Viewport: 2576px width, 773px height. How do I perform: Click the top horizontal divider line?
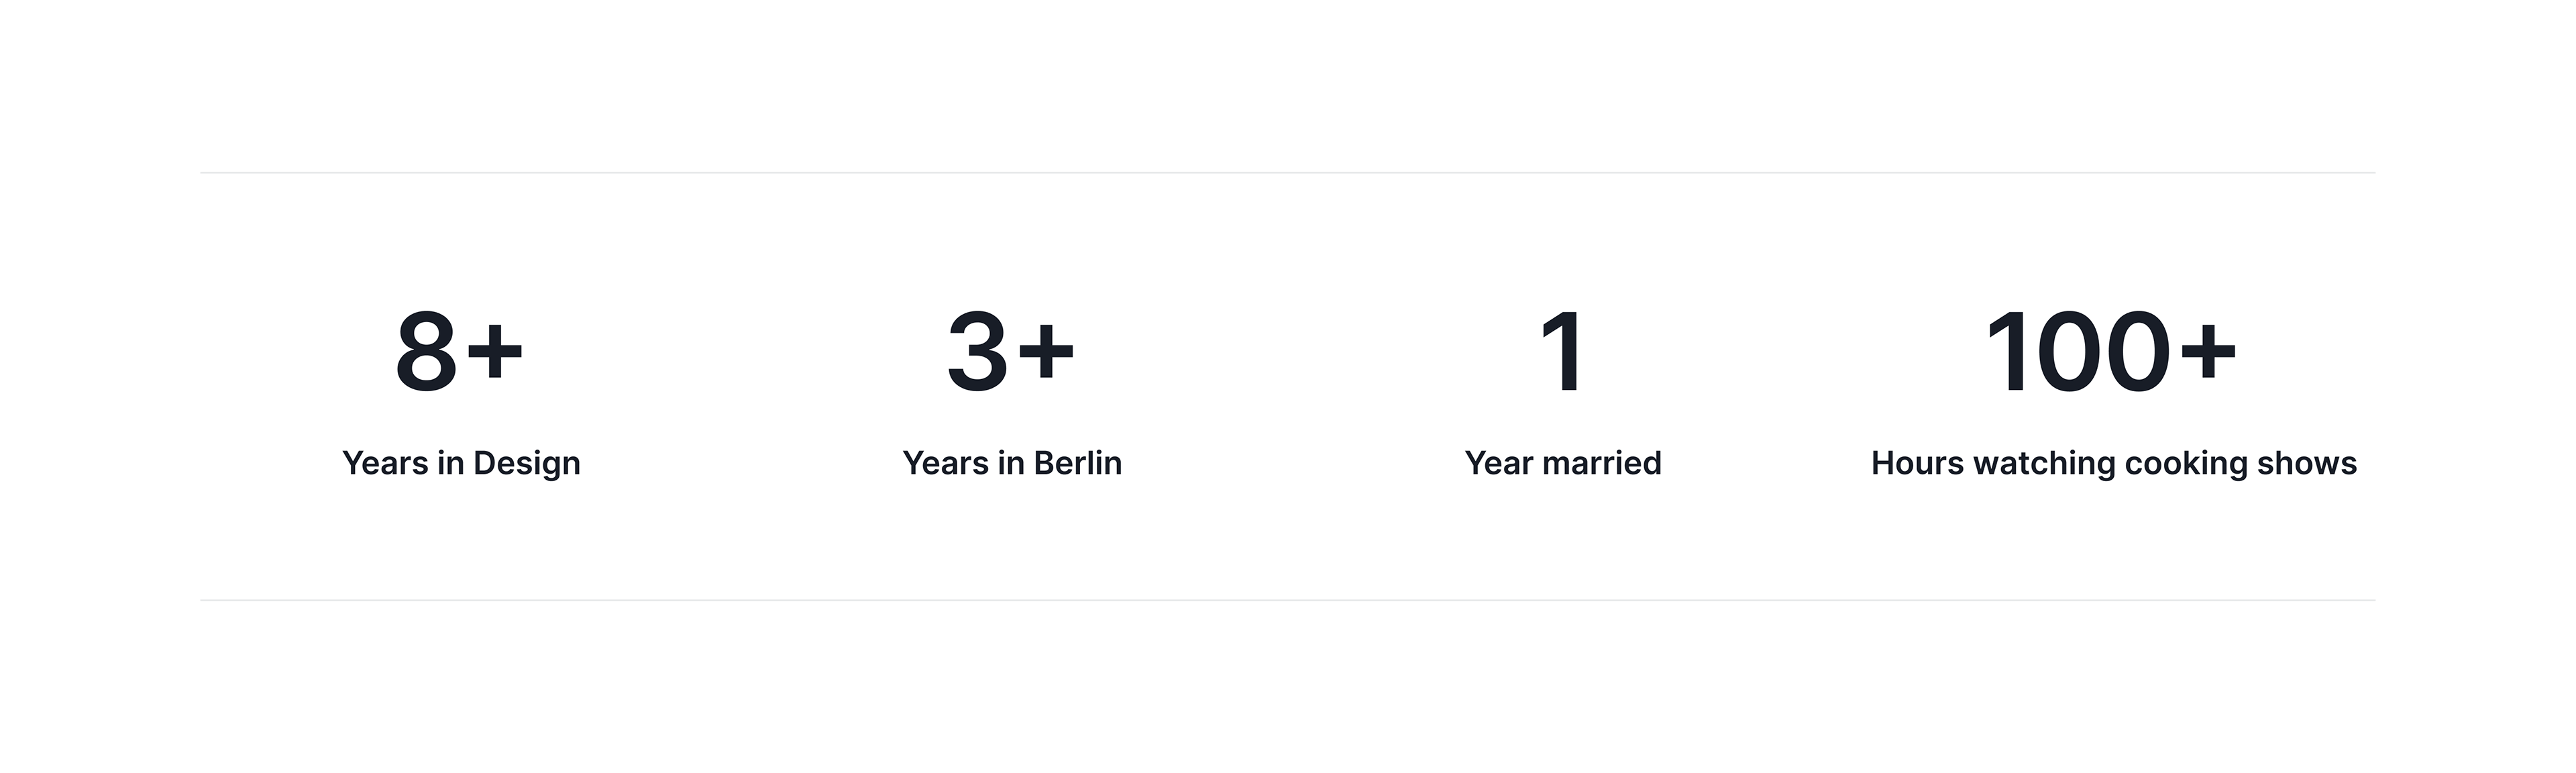[x=1288, y=173]
